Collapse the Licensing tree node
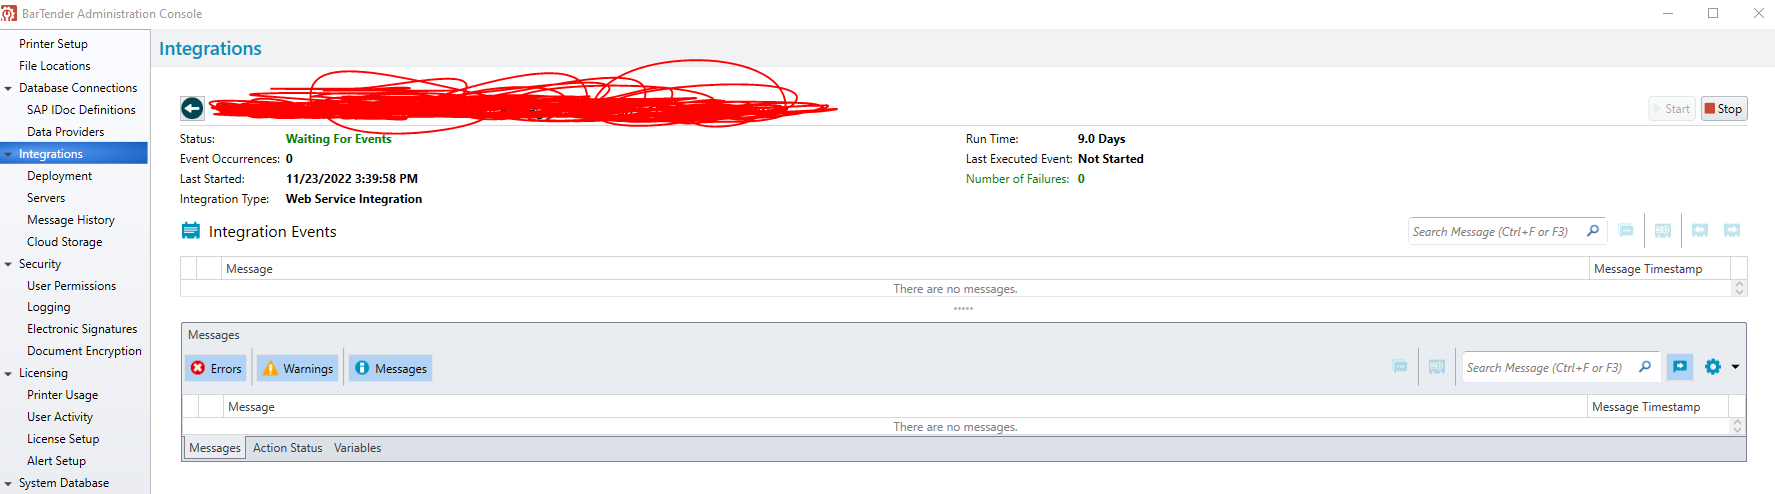 point(8,373)
